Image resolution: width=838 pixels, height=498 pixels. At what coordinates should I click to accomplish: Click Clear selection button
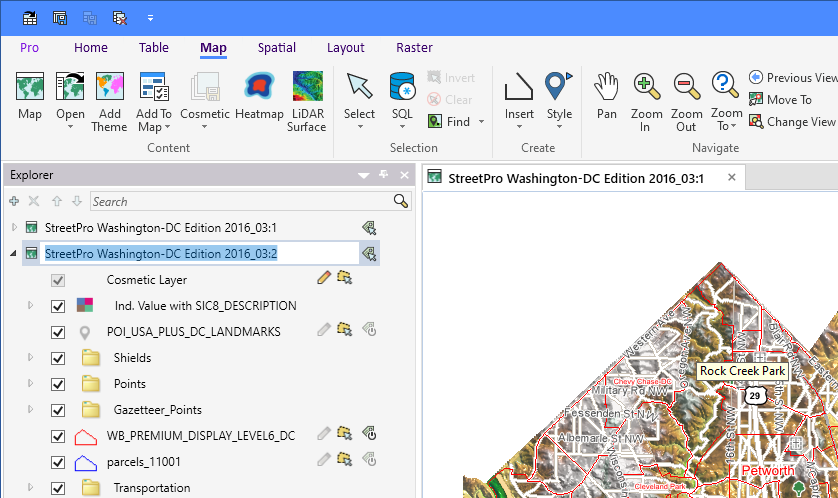[x=450, y=99]
